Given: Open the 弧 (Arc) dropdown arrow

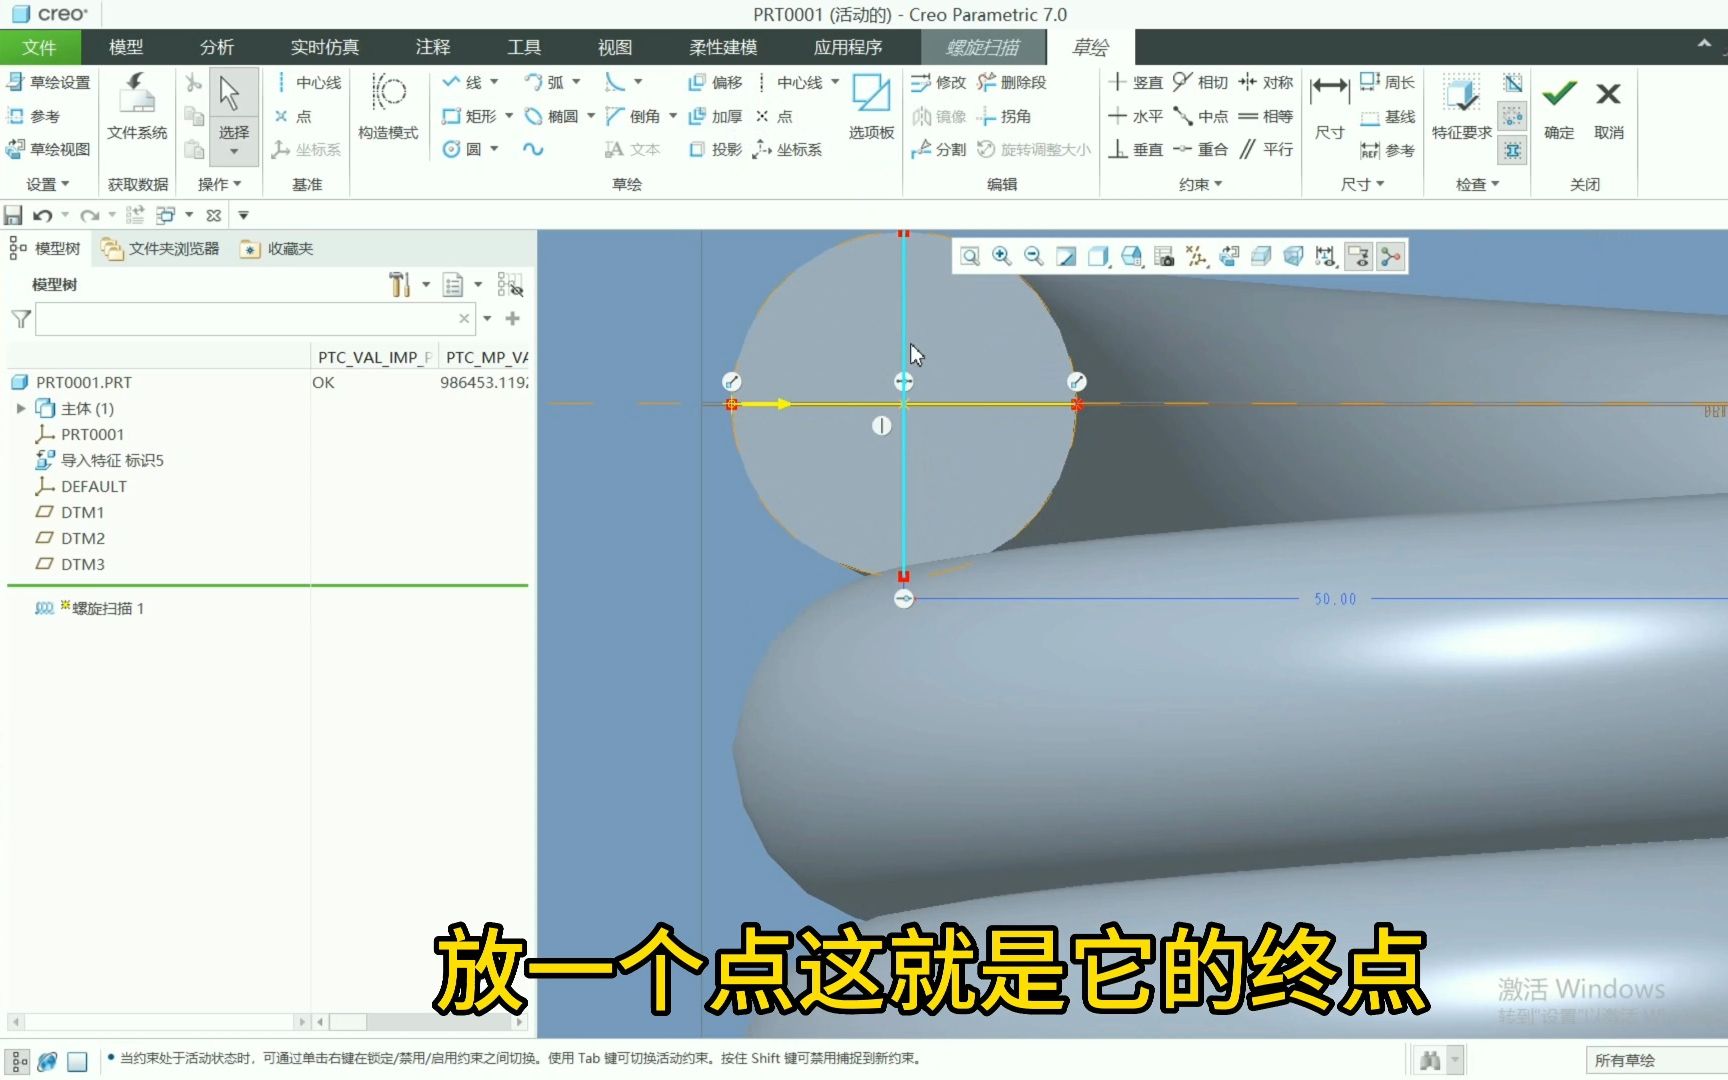Looking at the screenshot, I should click(575, 83).
